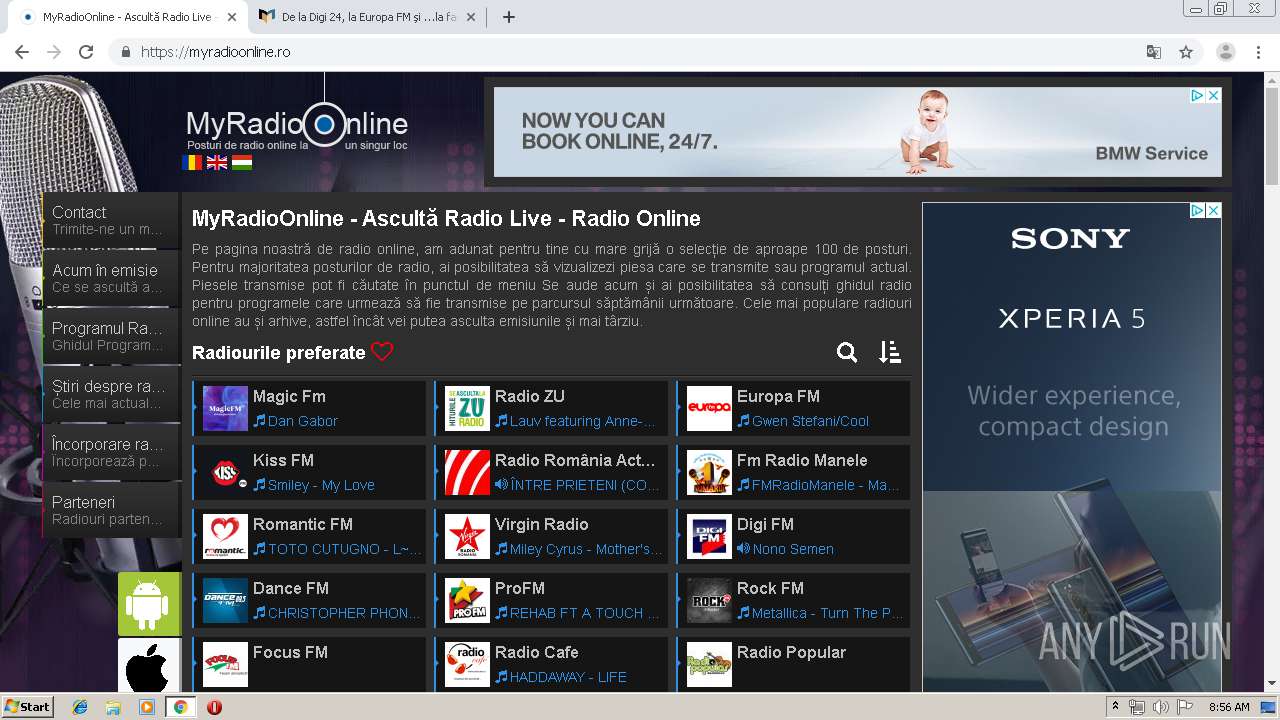1280x720 pixels.
Task: Open Internet Explorer from the taskbar
Action: coord(80,707)
